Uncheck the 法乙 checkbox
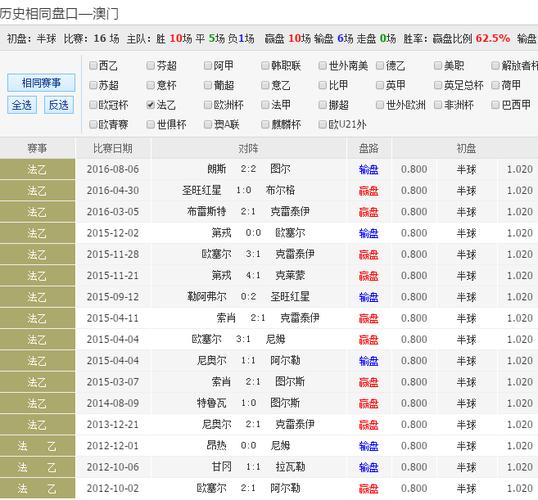This screenshot has height=500, width=538. tap(151, 105)
